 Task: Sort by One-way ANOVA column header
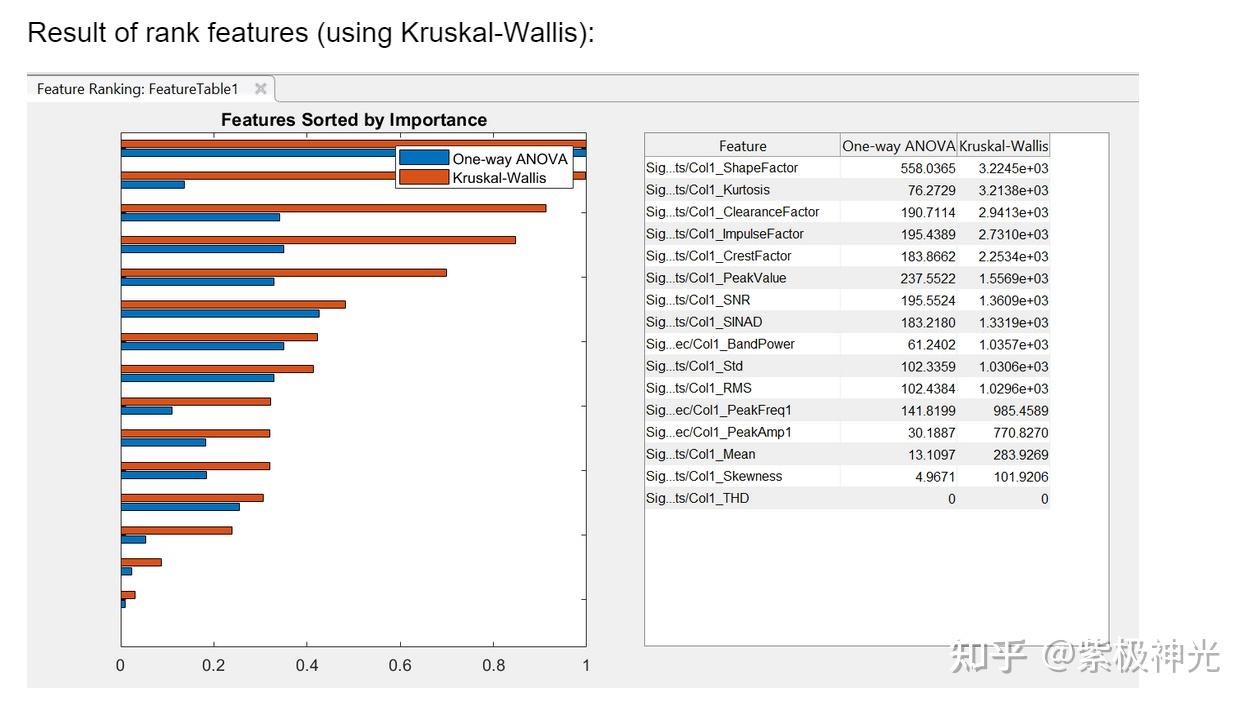point(898,146)
